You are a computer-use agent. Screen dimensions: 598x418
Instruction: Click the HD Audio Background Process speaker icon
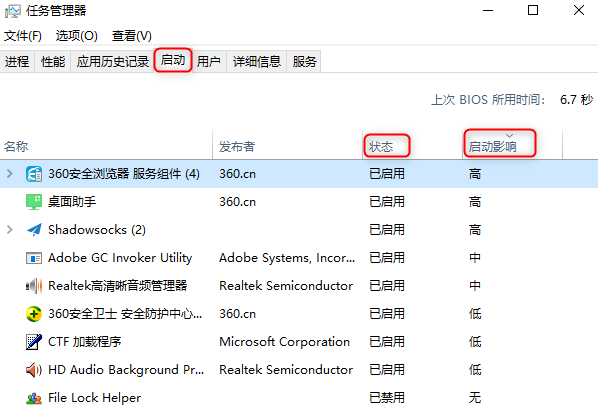[34, 370]
